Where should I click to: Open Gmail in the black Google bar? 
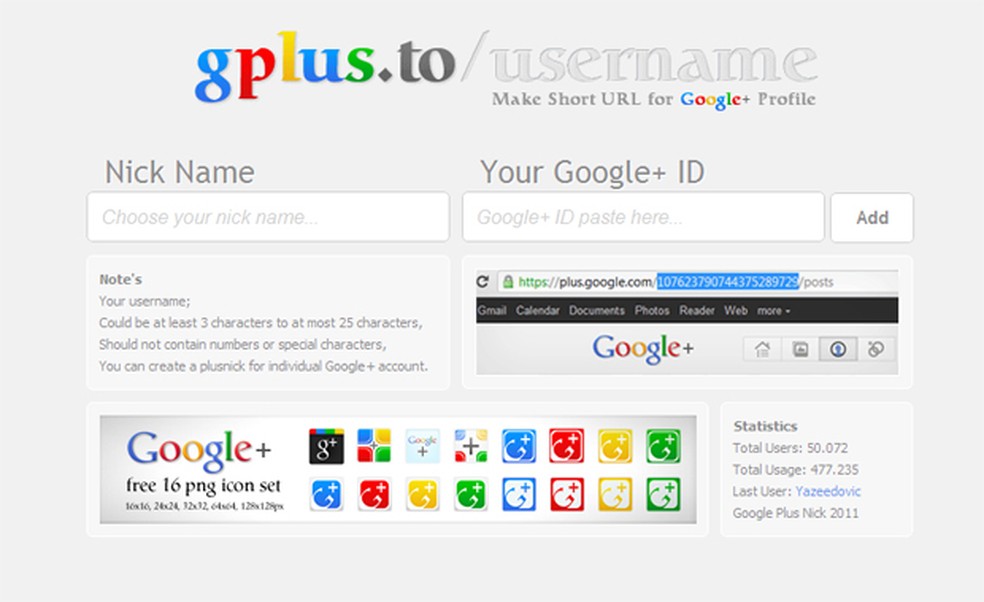click(492, 311)
